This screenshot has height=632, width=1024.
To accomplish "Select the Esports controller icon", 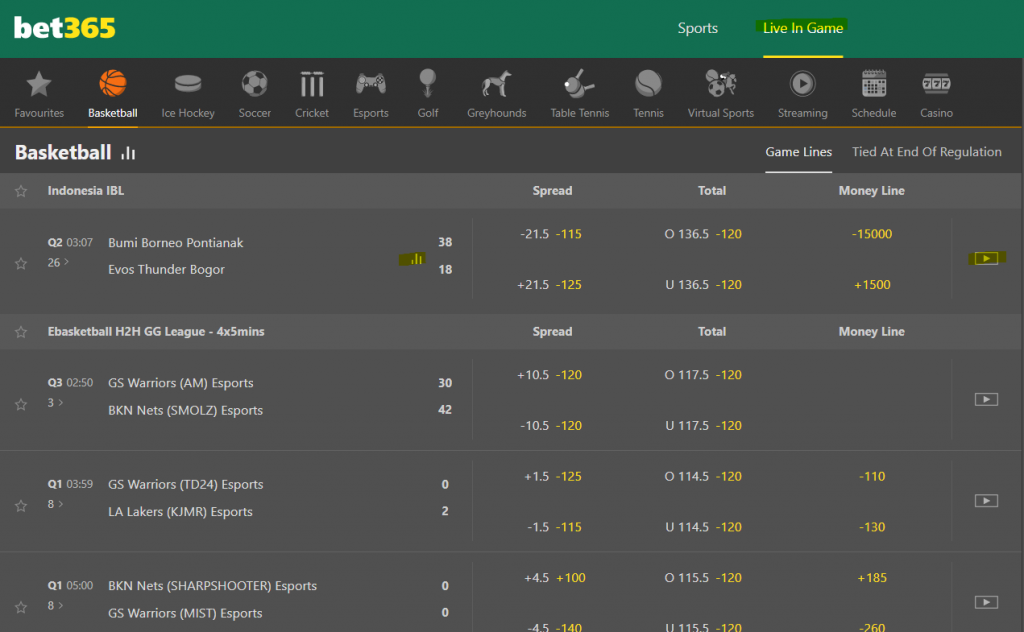I will [x=370, y=84].
